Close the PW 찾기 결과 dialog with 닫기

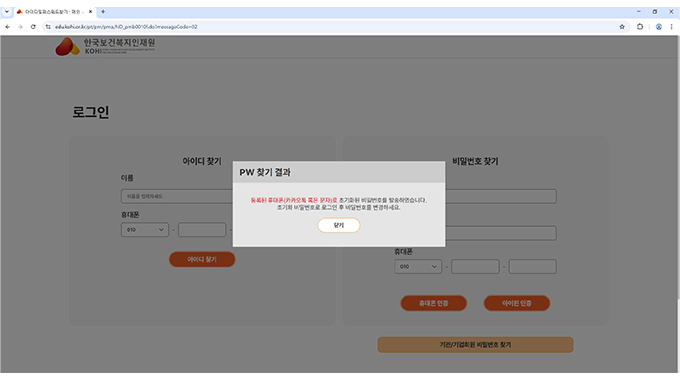(339, 225)
